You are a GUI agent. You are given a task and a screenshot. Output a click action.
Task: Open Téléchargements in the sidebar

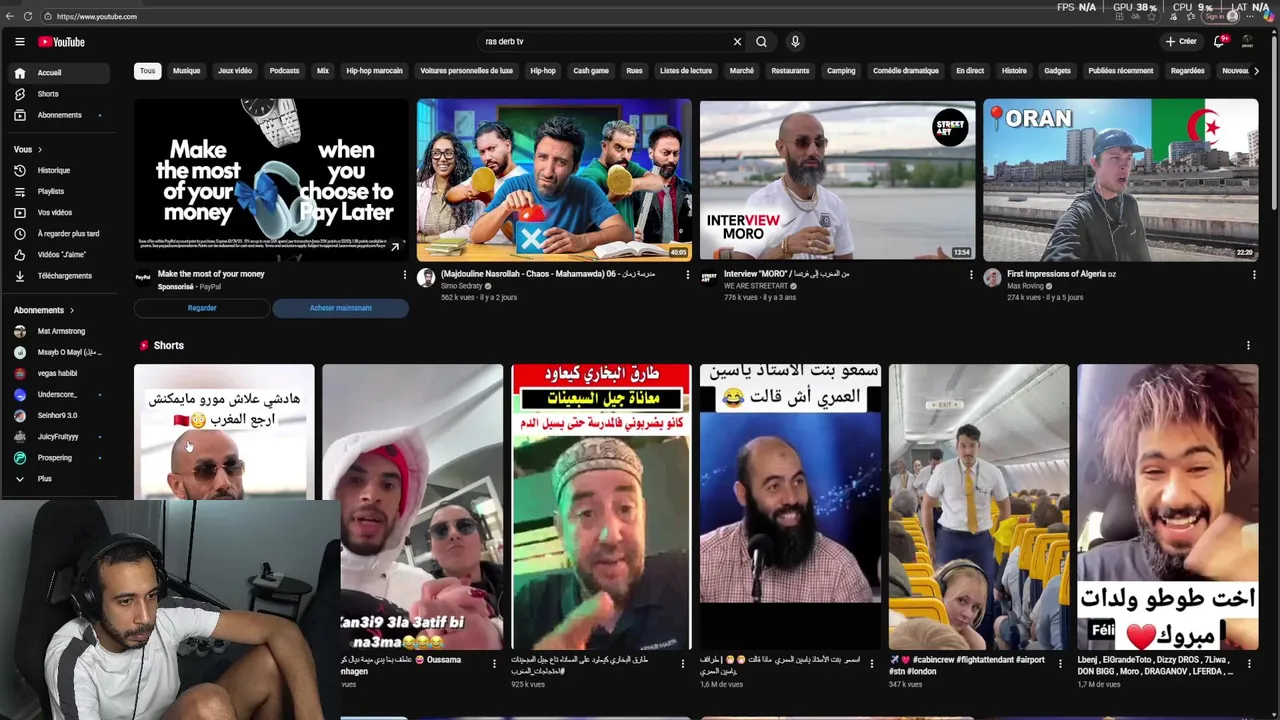coord(60,275)
